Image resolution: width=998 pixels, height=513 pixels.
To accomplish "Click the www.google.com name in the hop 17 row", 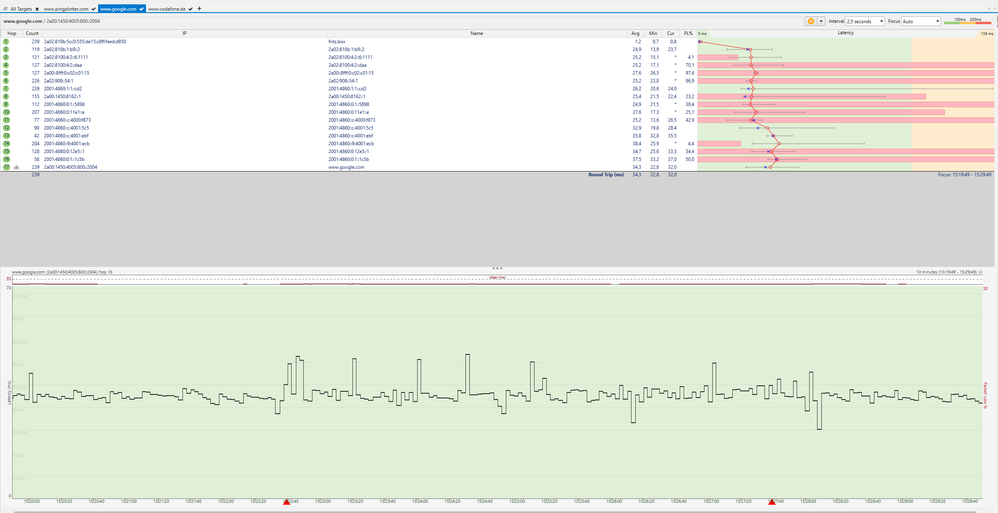I will point(346,167).
